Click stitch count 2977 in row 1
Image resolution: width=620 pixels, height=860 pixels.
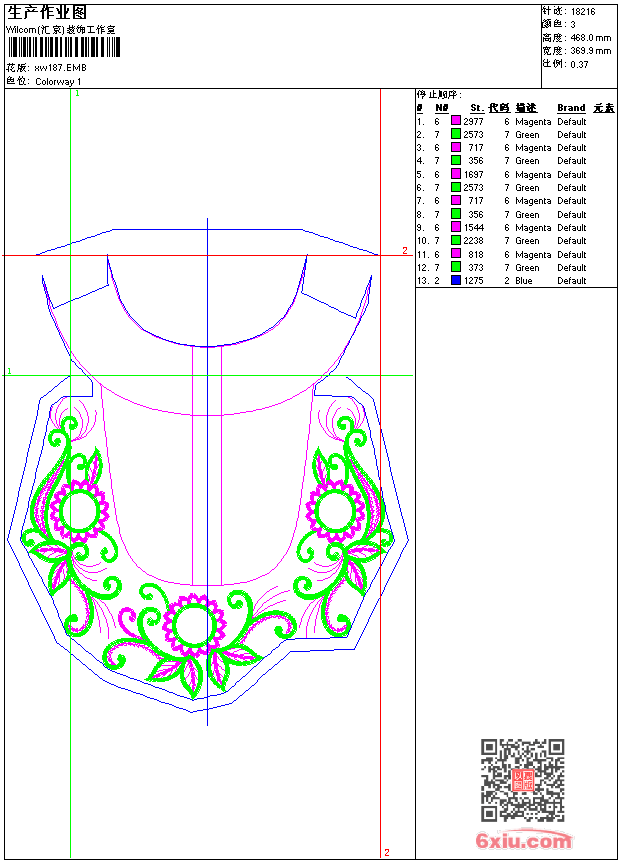pyautogui.click(x=473, y=121)
